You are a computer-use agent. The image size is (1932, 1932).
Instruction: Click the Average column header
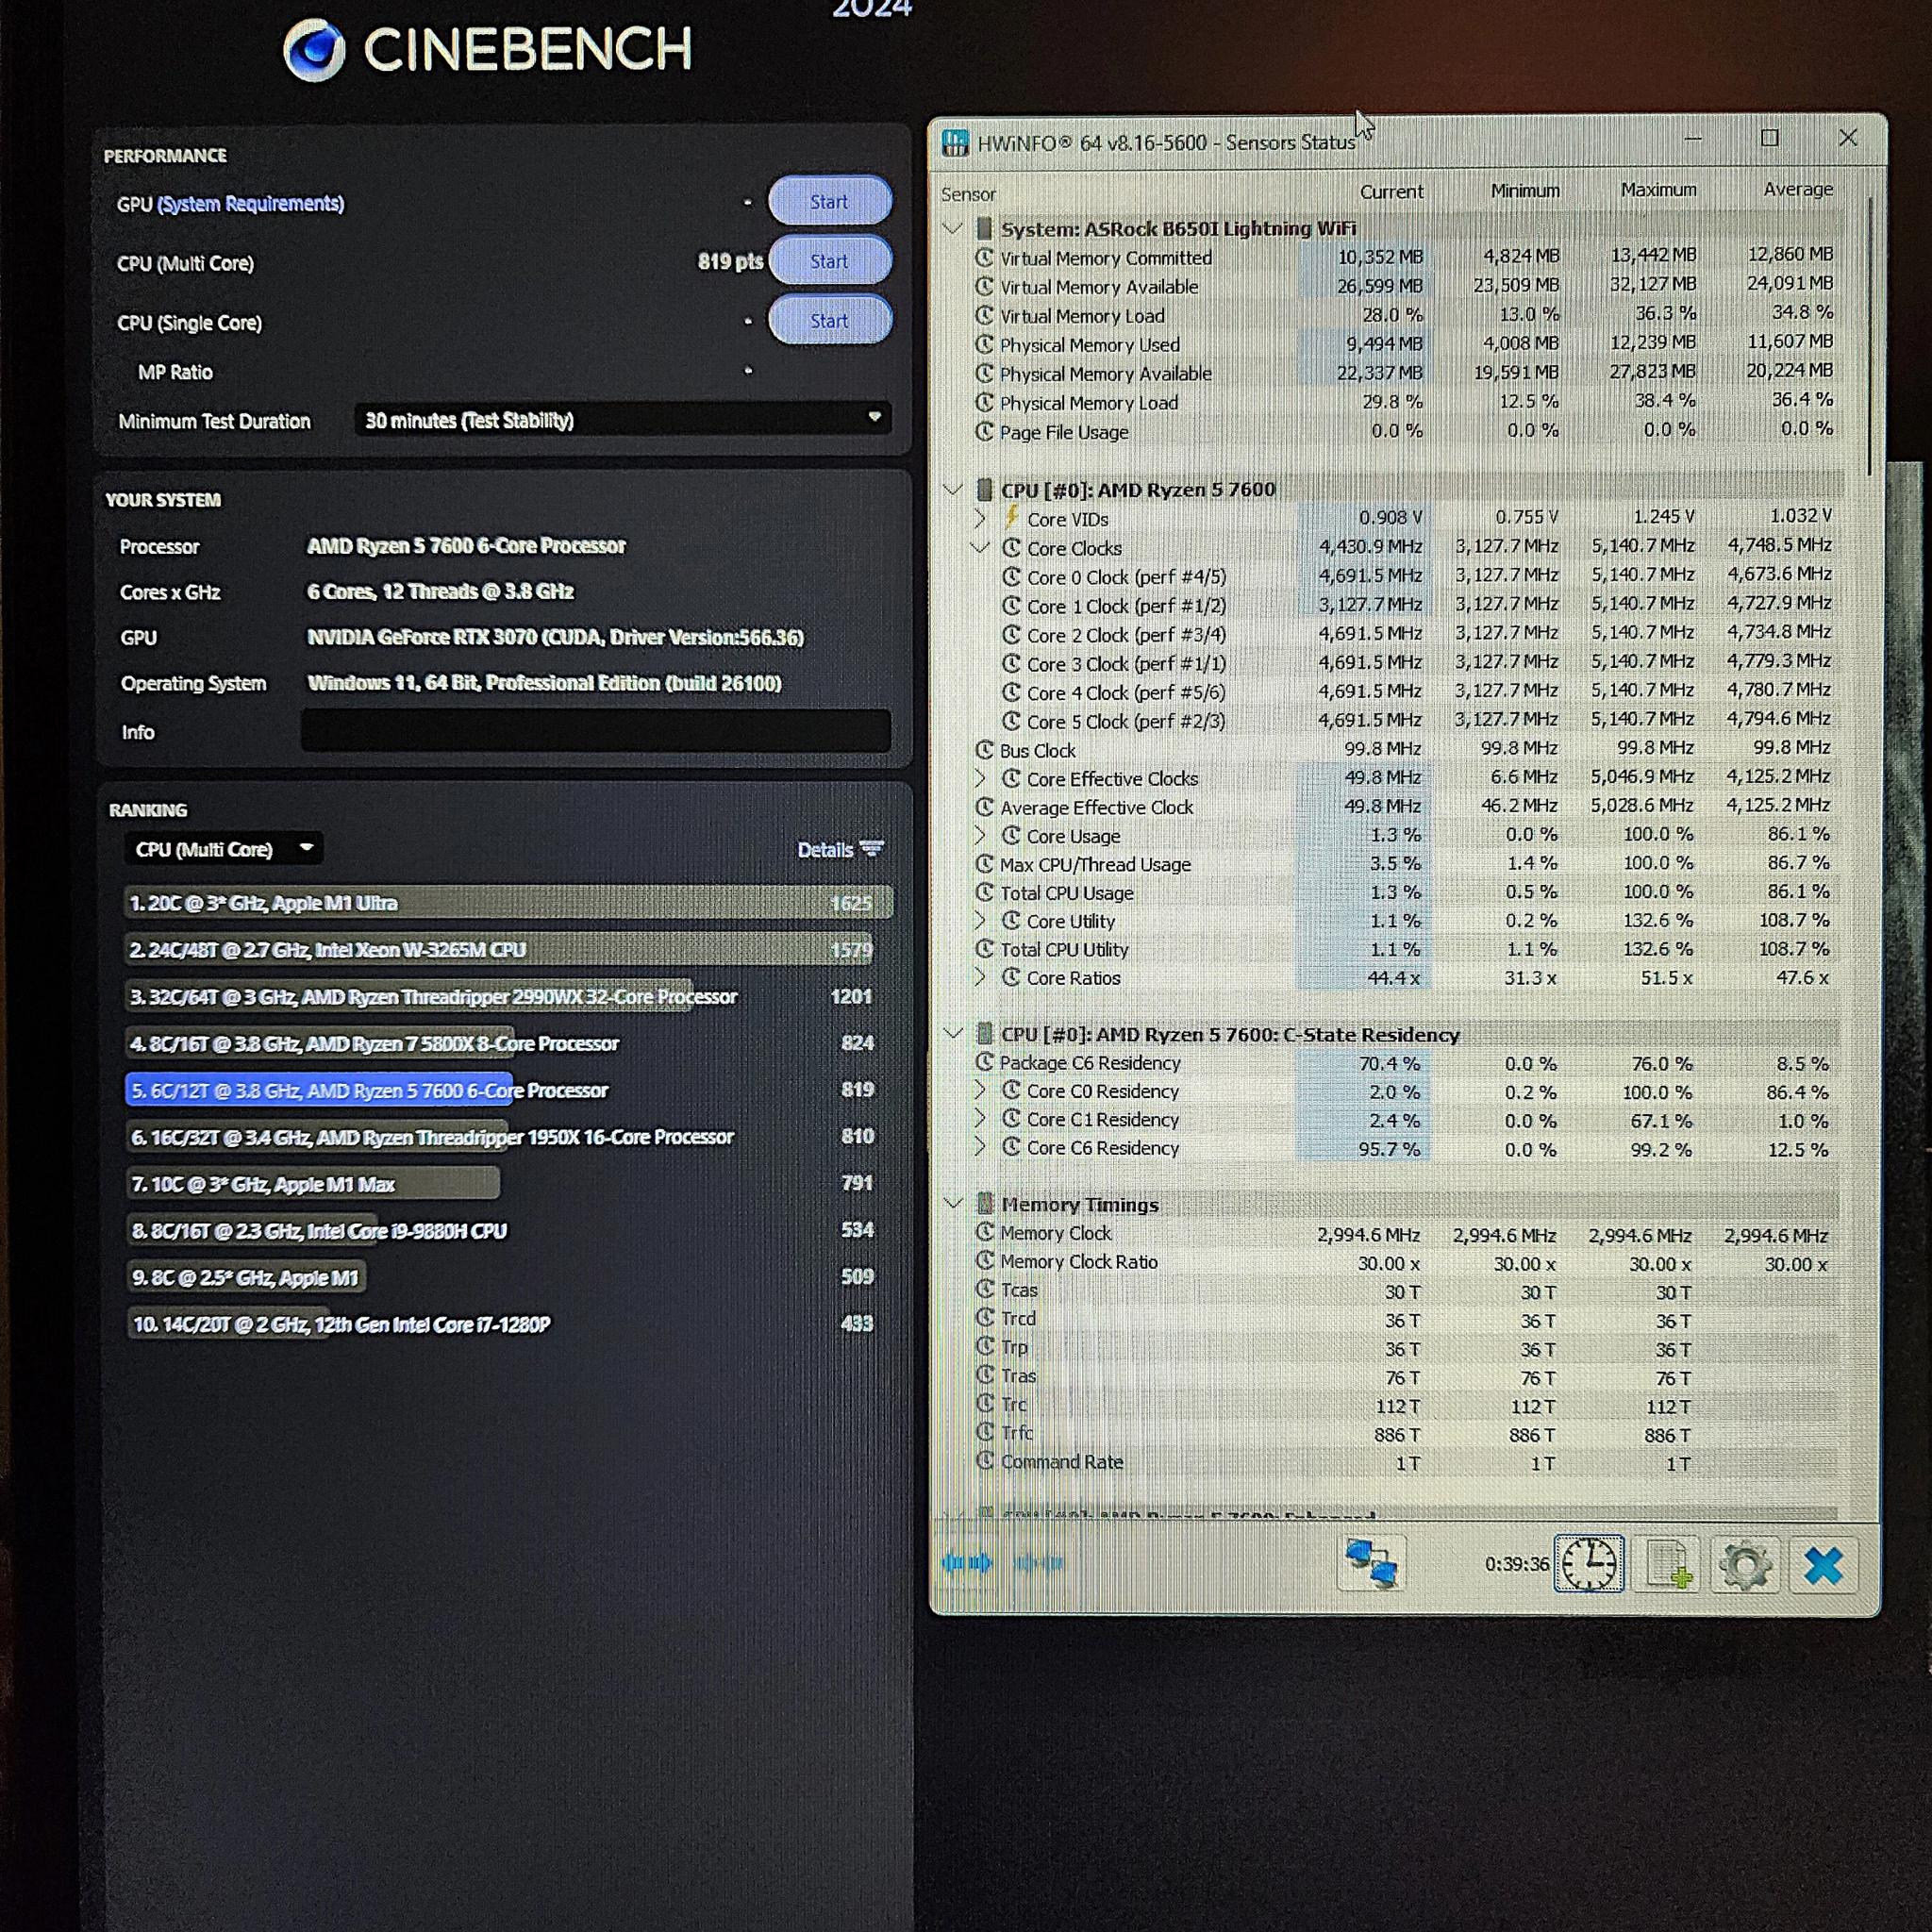point(1798,188)
